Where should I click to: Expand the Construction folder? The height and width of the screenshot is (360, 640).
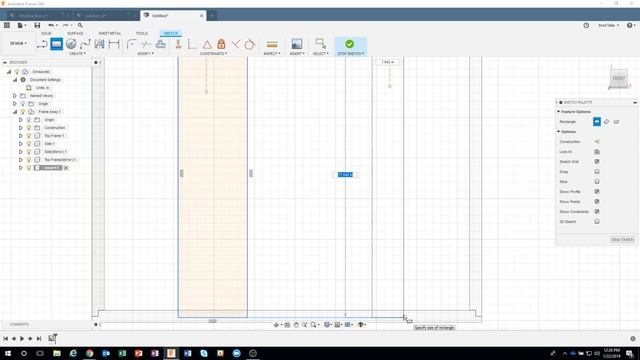(20, 128)
